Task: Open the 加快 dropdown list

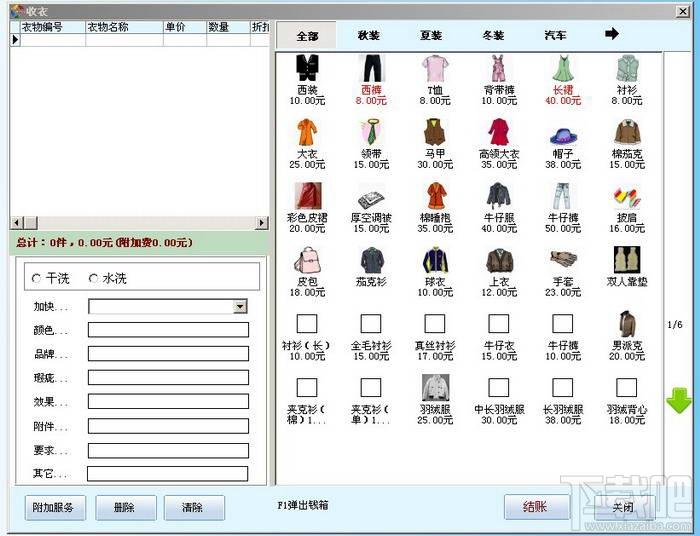Action: click(x=240, y=306)
